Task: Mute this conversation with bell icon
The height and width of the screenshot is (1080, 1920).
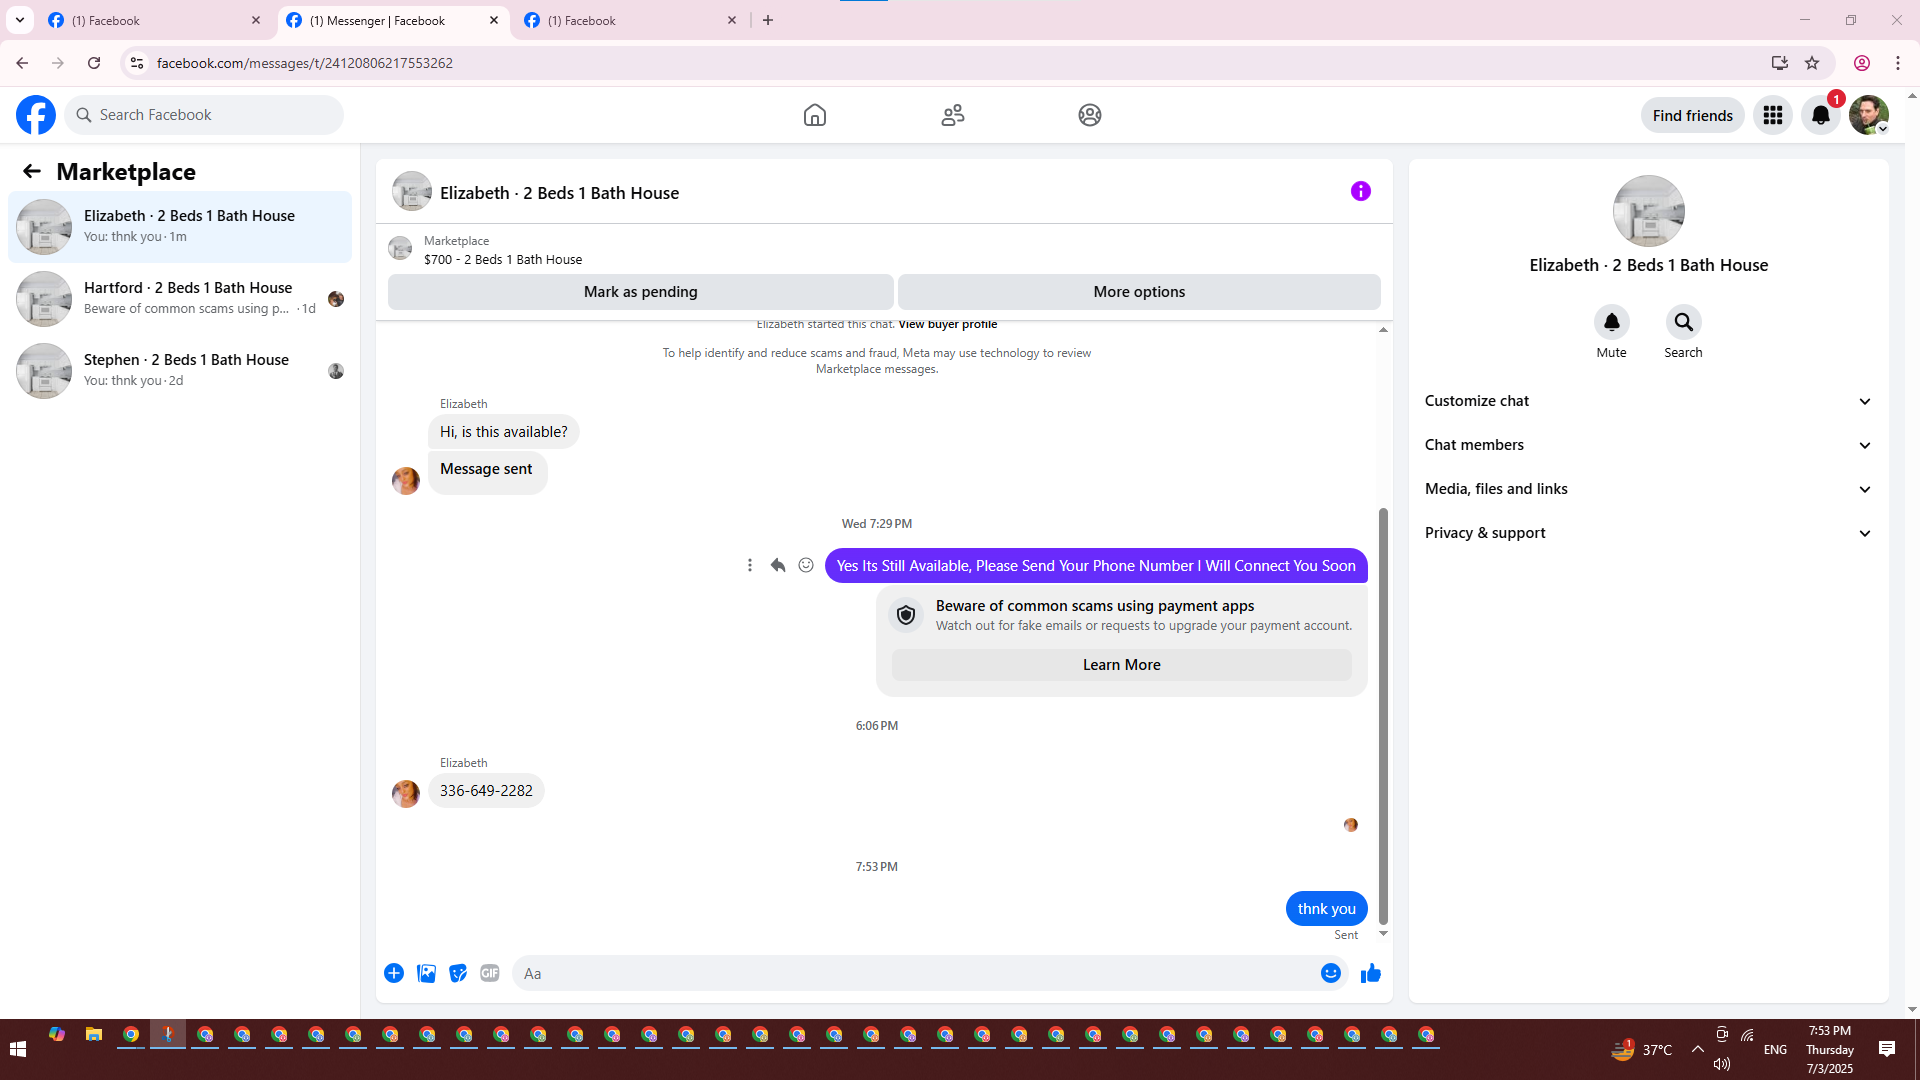Action: 1611,322
